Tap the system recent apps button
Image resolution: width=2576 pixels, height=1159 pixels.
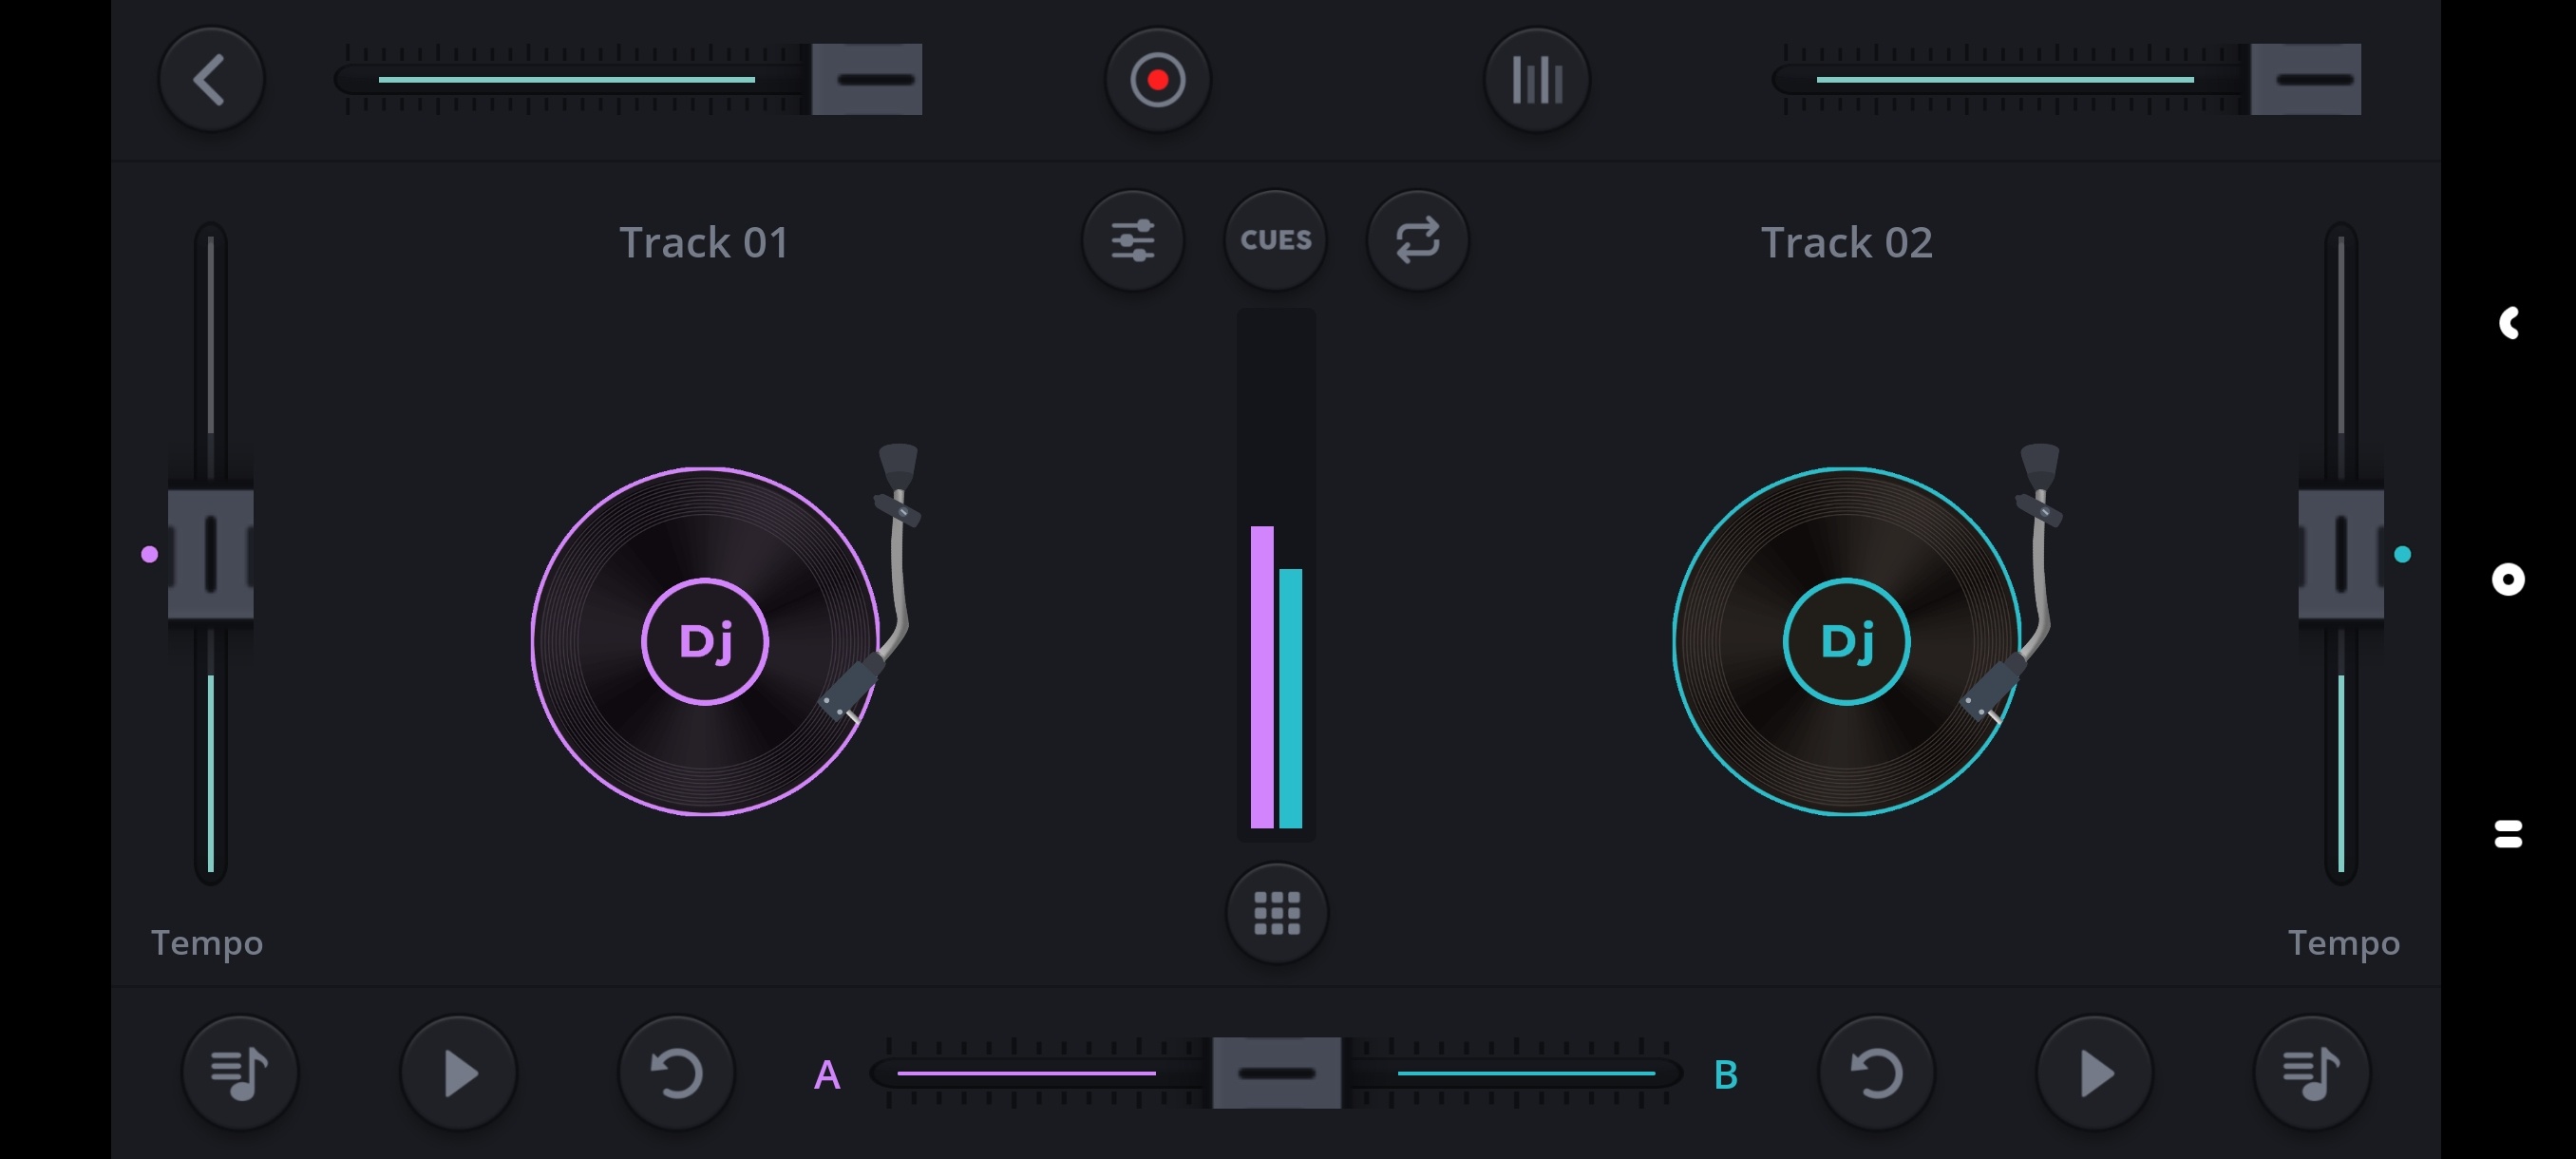point(2508,834)
